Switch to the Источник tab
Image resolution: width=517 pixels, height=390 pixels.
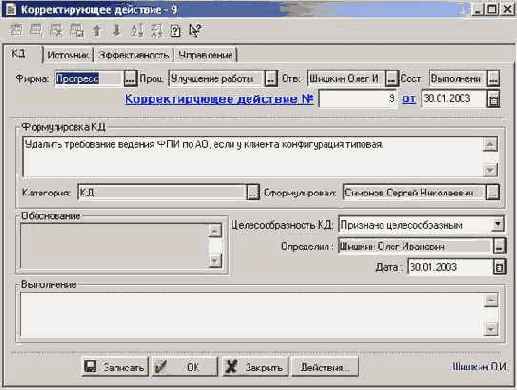coord(68,55)
